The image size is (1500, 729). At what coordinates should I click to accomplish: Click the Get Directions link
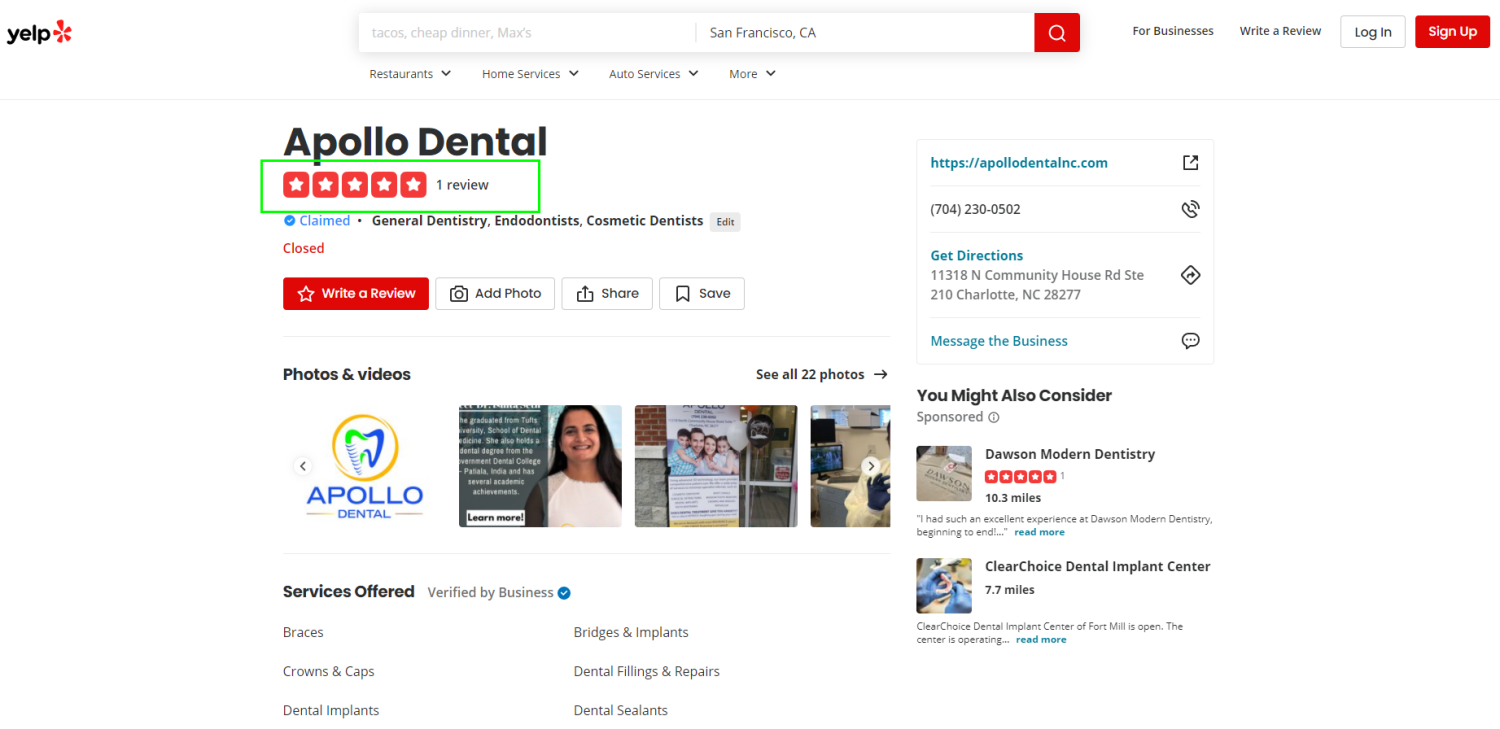(x=977, y=256)
